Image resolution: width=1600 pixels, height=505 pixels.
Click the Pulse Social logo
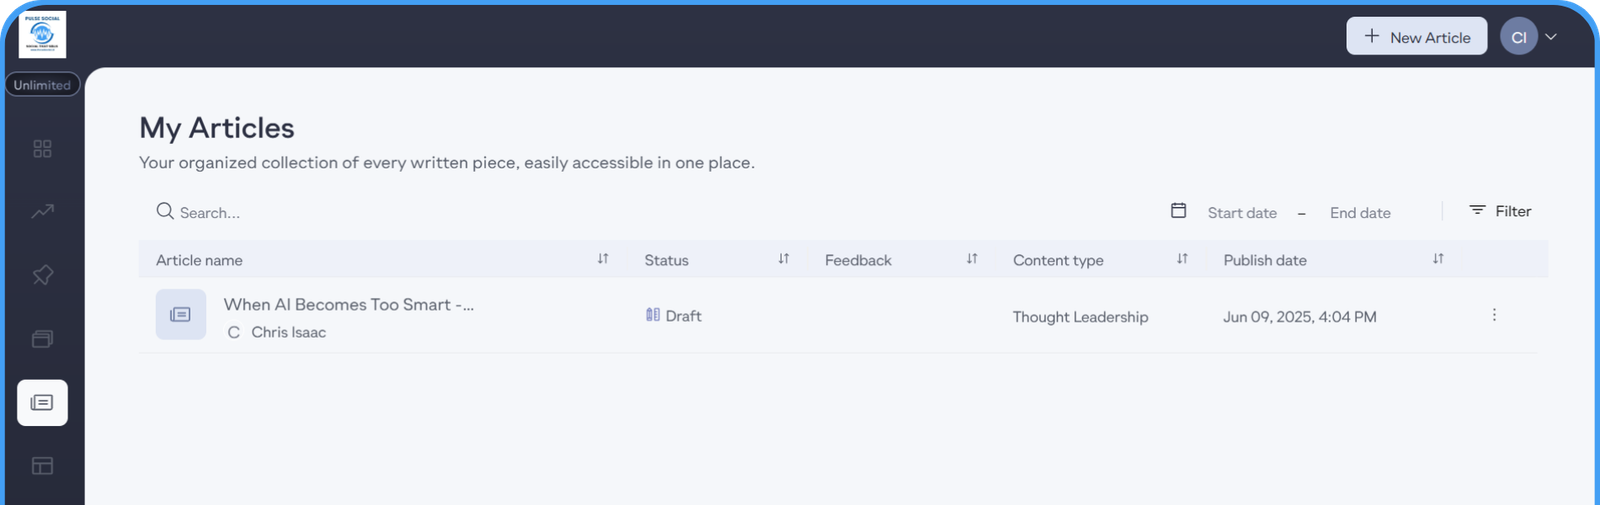click(x=42, y=34)
